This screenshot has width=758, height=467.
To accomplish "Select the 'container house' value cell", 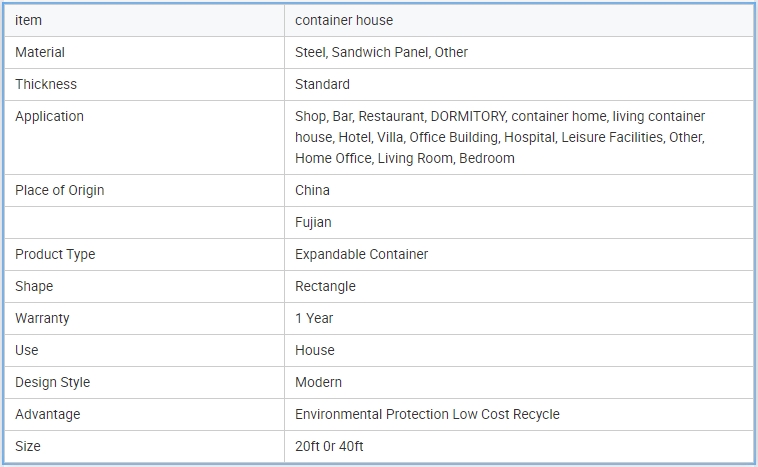I will 344,20.
